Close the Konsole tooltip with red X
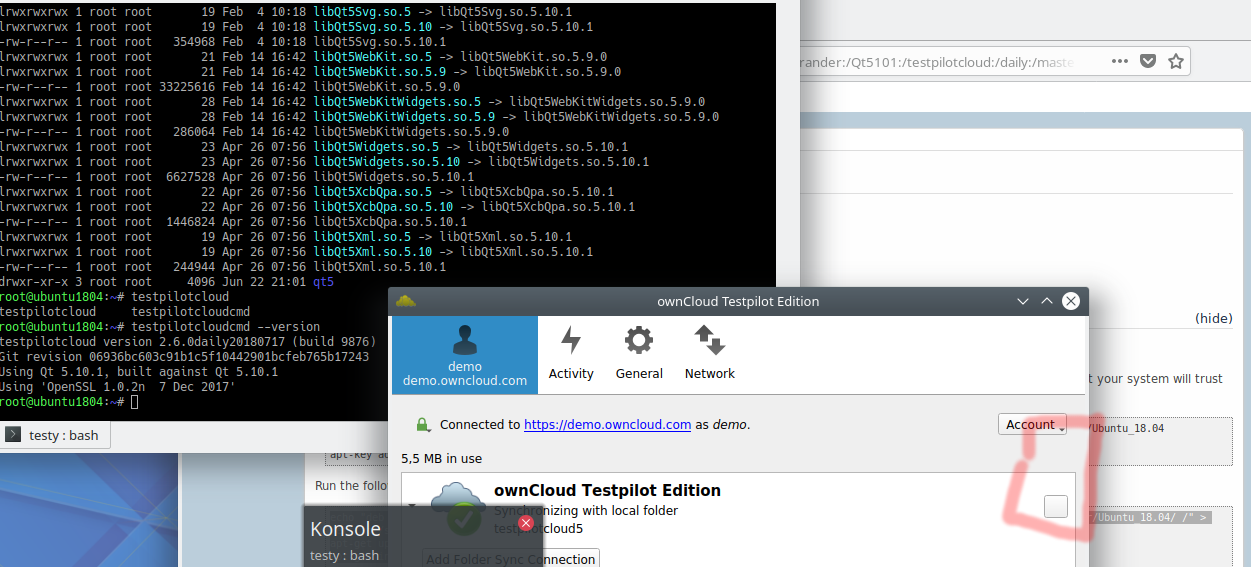The width and height of the screenshot is (1251, 567). [526, 522]
